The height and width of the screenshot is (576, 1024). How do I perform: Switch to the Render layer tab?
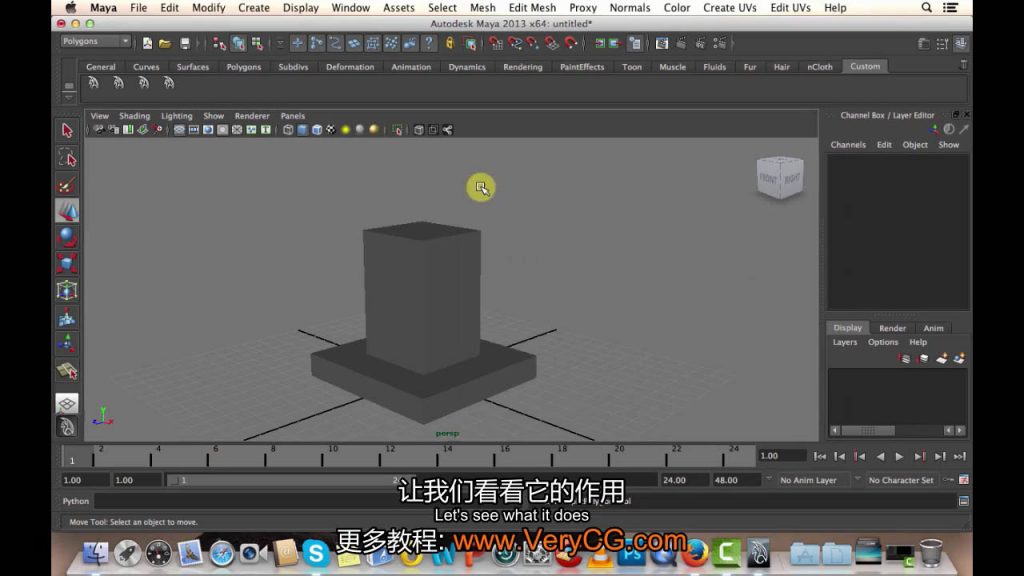click(x=892, y=328)
